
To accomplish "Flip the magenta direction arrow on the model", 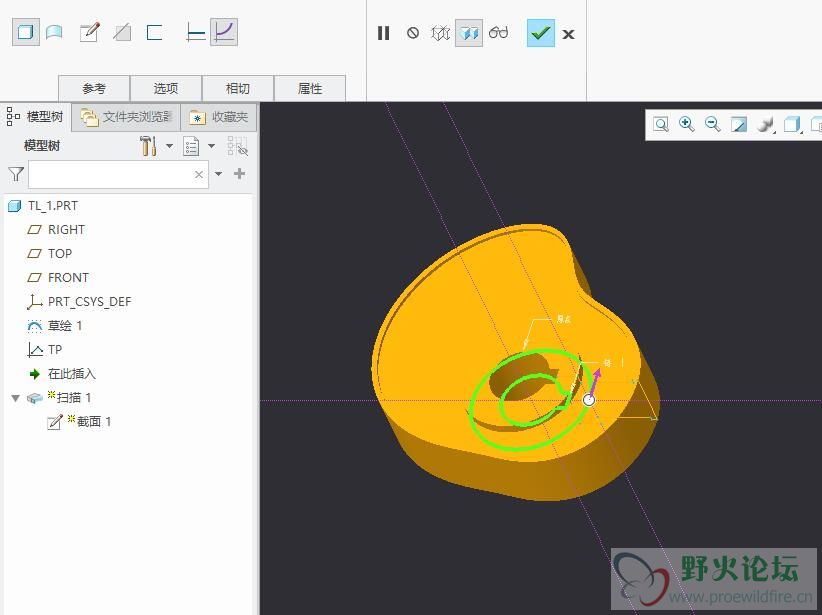I will (594, 381).
